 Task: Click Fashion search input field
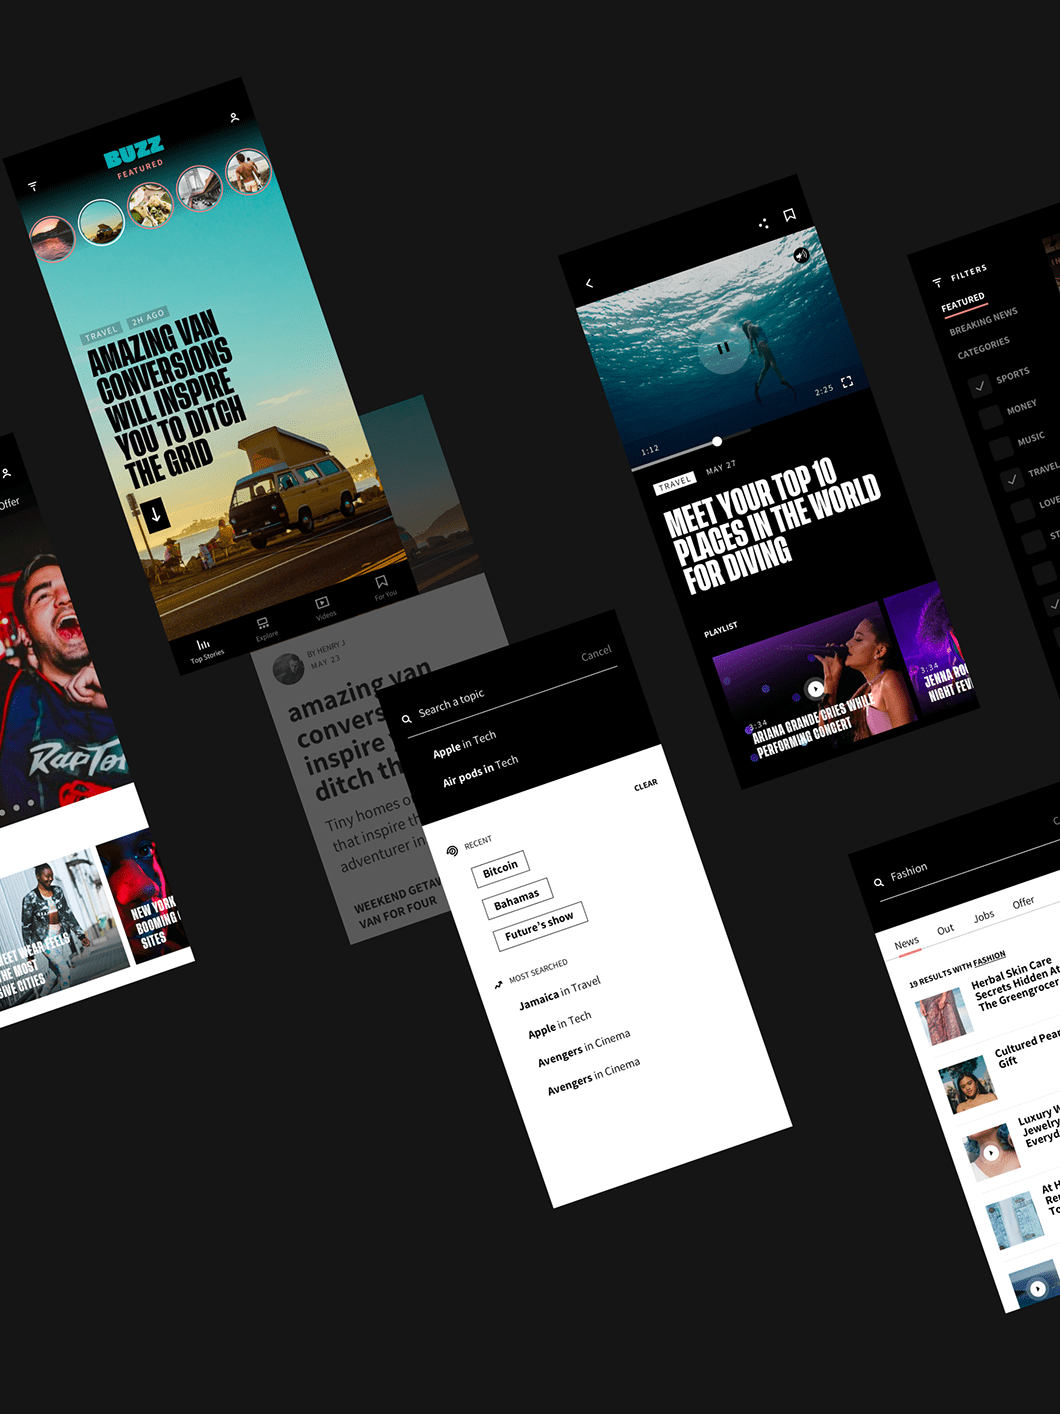(x=965, y=866)
